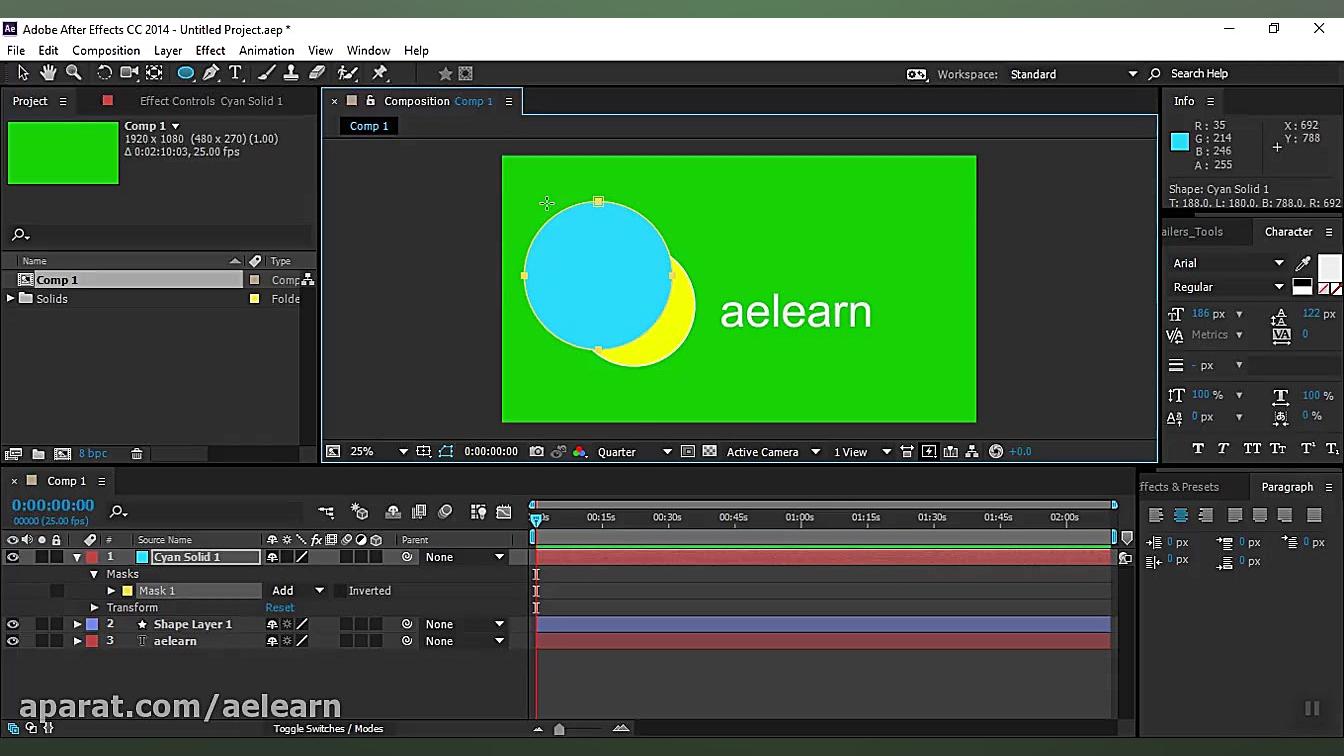Select the Eraser tool

(x=317, y=73)
